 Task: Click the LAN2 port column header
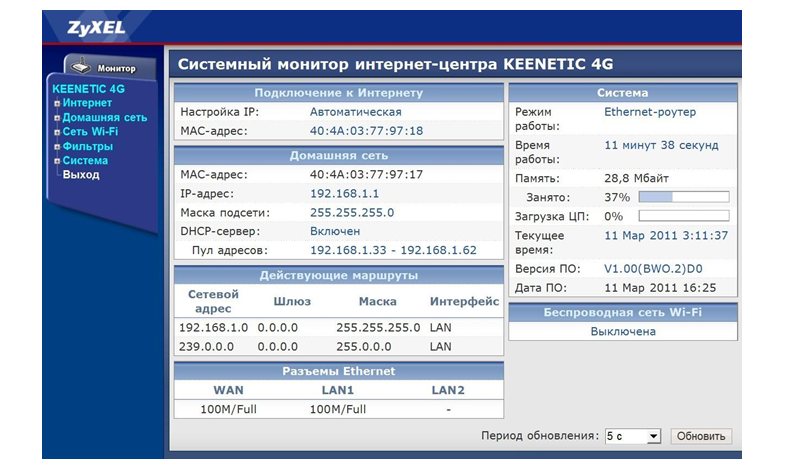448,390
